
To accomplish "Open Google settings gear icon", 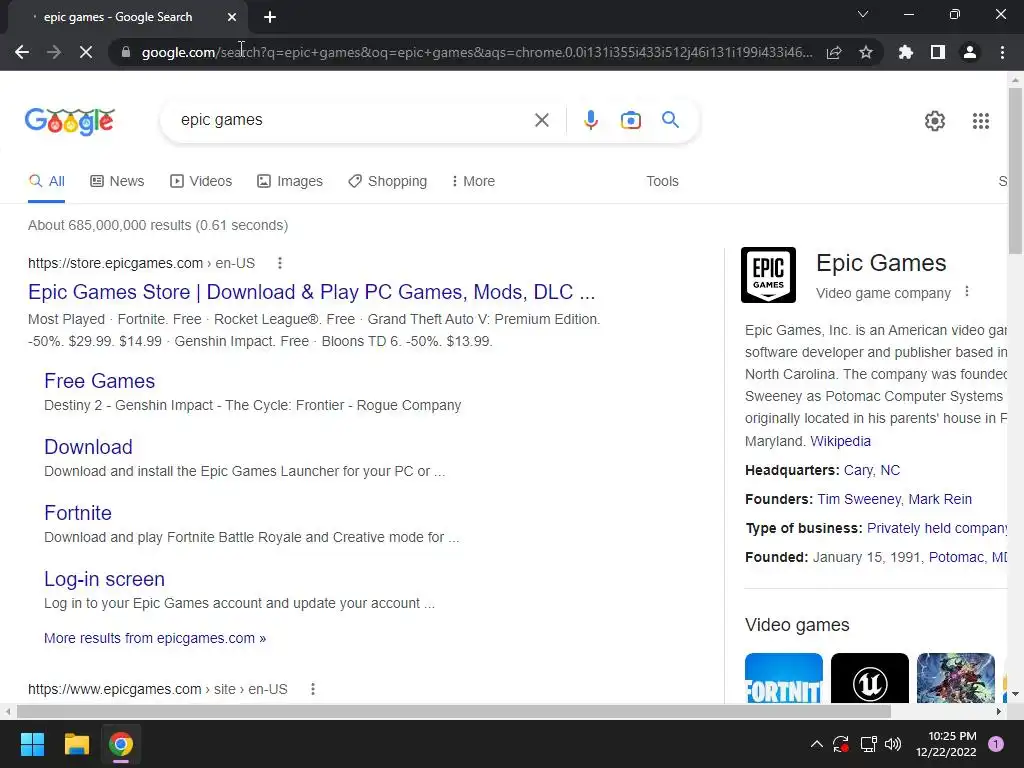I will click(935, 121).
